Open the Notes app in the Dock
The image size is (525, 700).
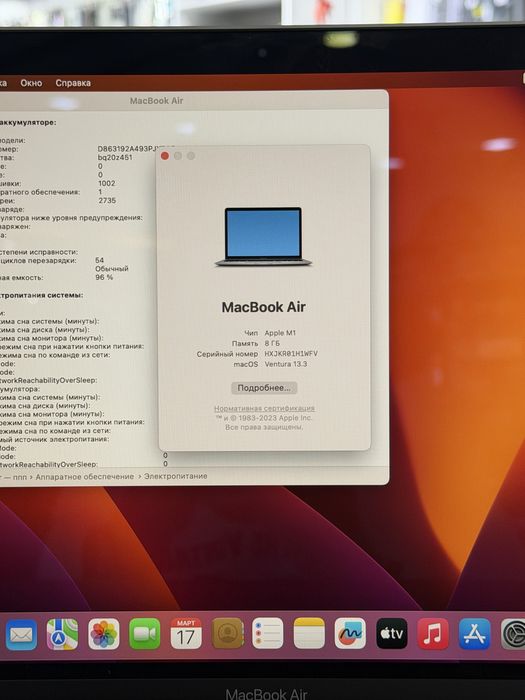(309, 633)
